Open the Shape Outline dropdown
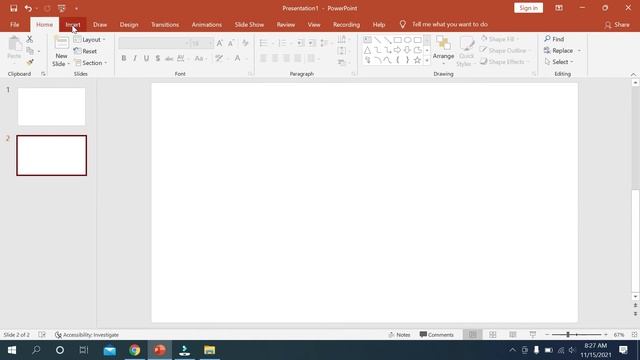 click(505, 51)
